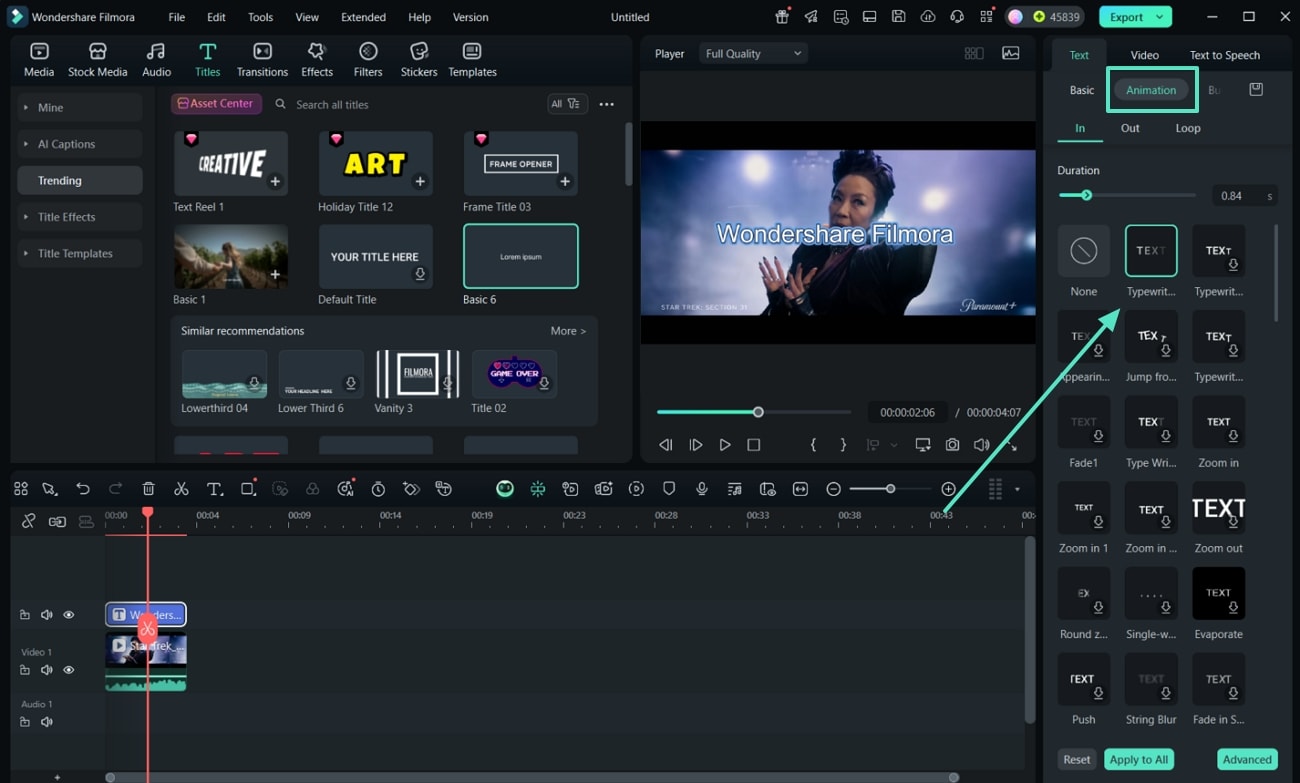
Task: Click the Reset button
Action: point(1076,760)
